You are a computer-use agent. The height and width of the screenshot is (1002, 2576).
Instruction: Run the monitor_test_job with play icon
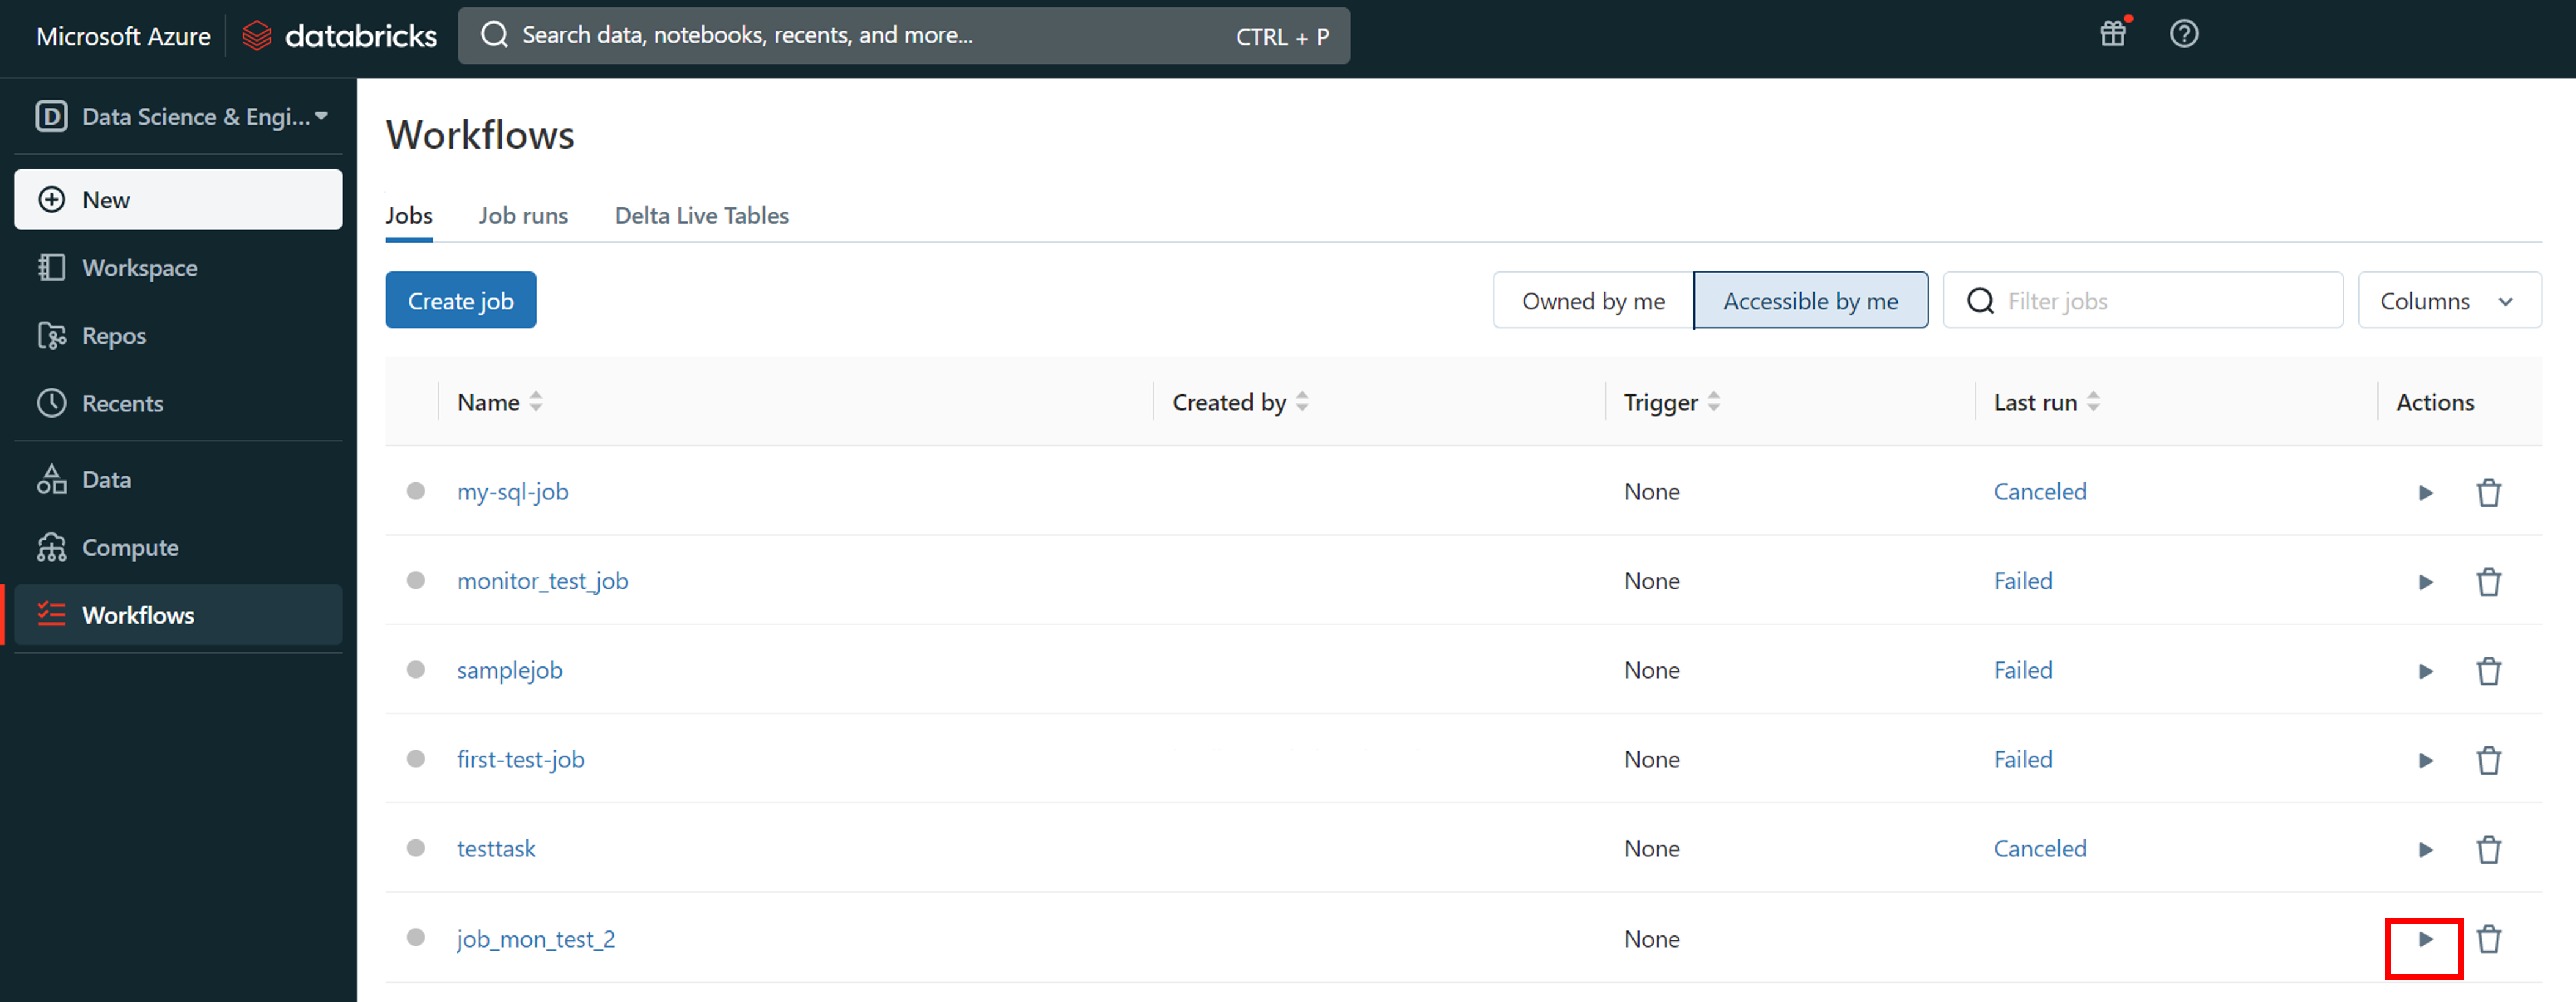coord(2424,582)
